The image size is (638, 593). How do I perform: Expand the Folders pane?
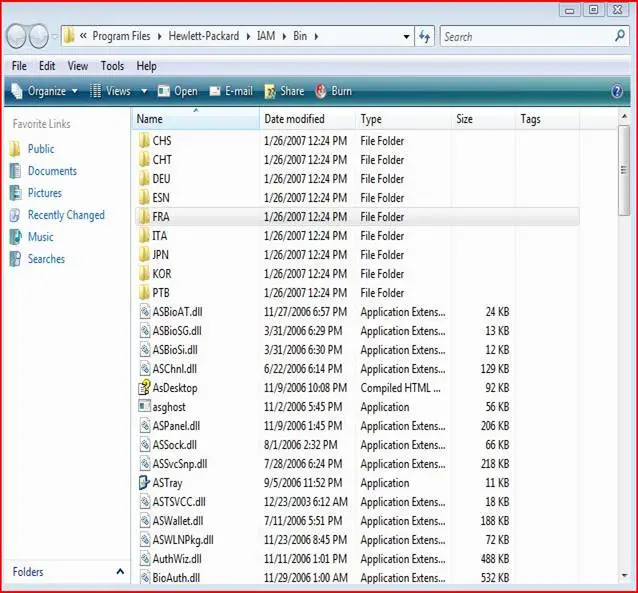[121, 572]
